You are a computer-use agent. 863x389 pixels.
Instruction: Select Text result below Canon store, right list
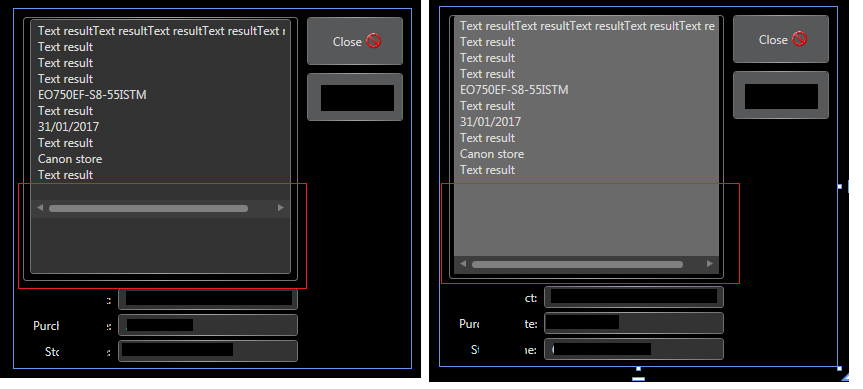488,169
